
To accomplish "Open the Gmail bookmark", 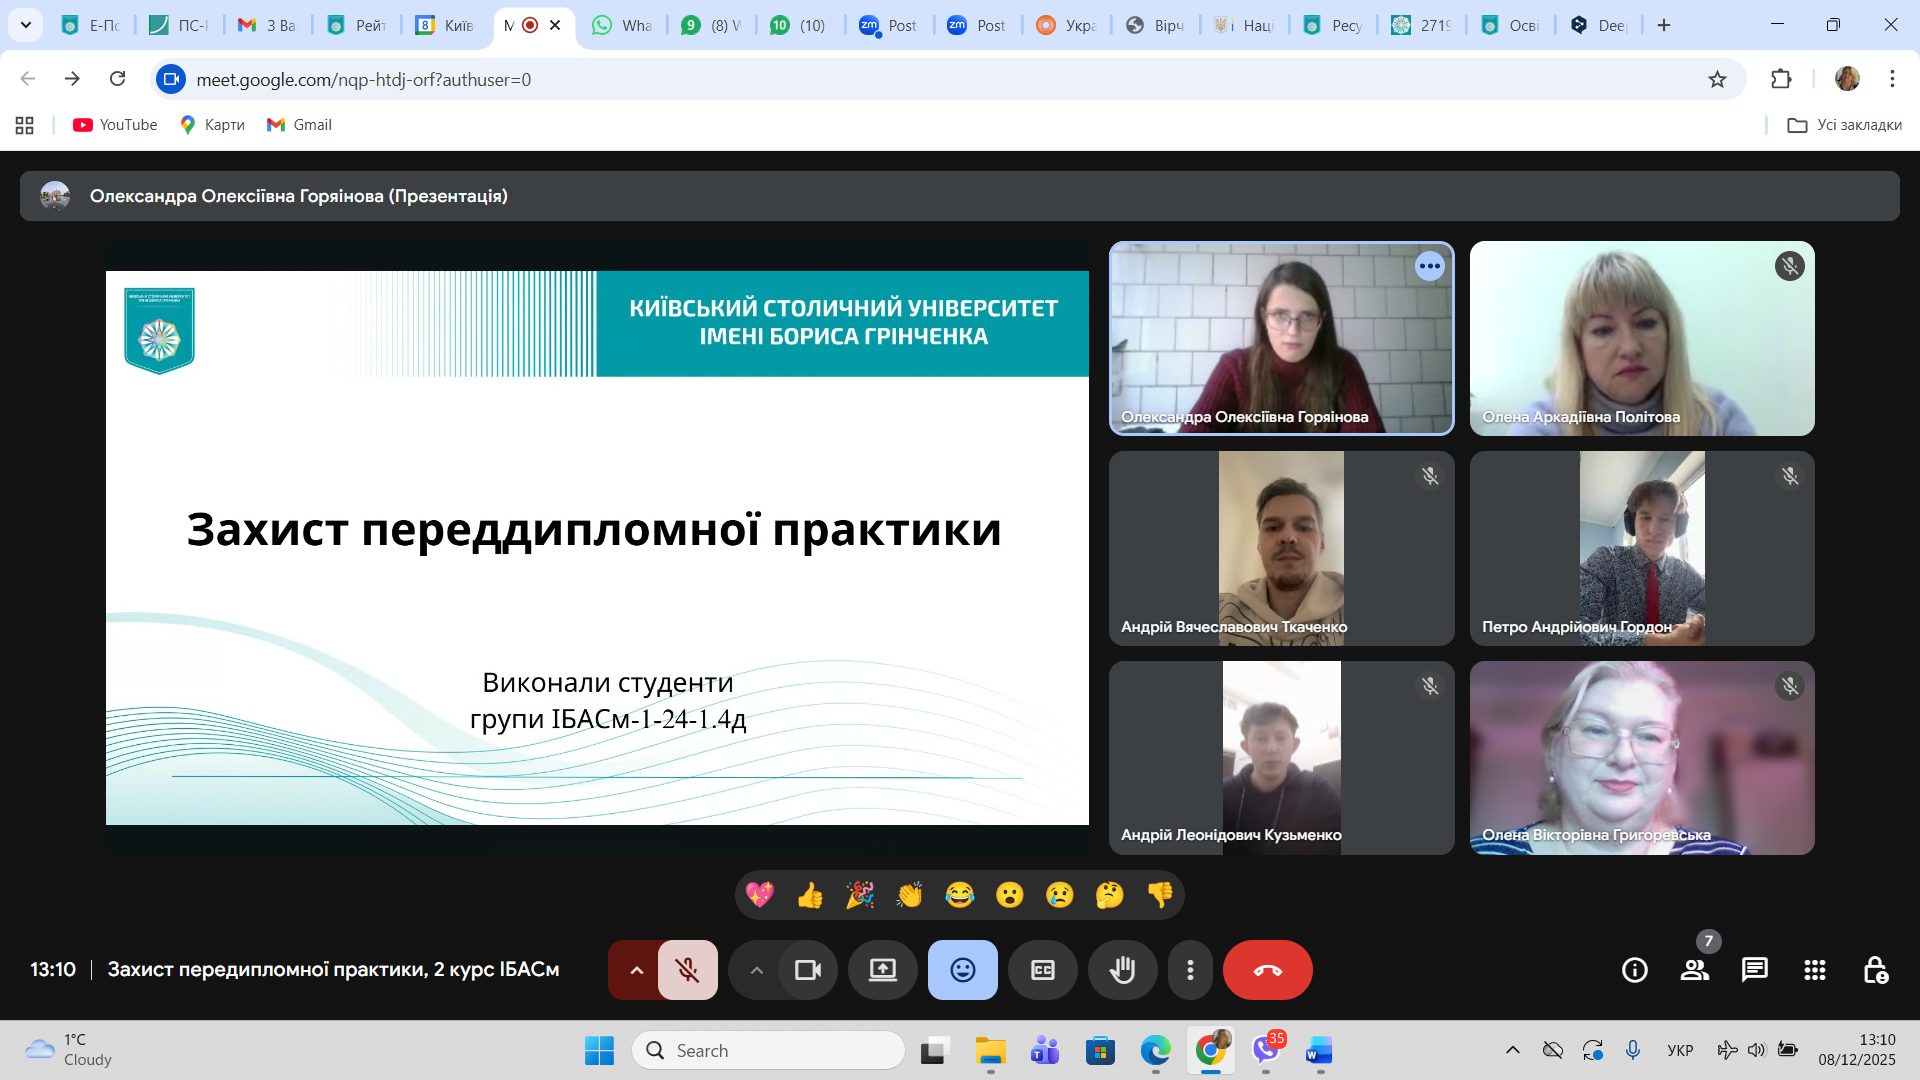I will 299,125.
